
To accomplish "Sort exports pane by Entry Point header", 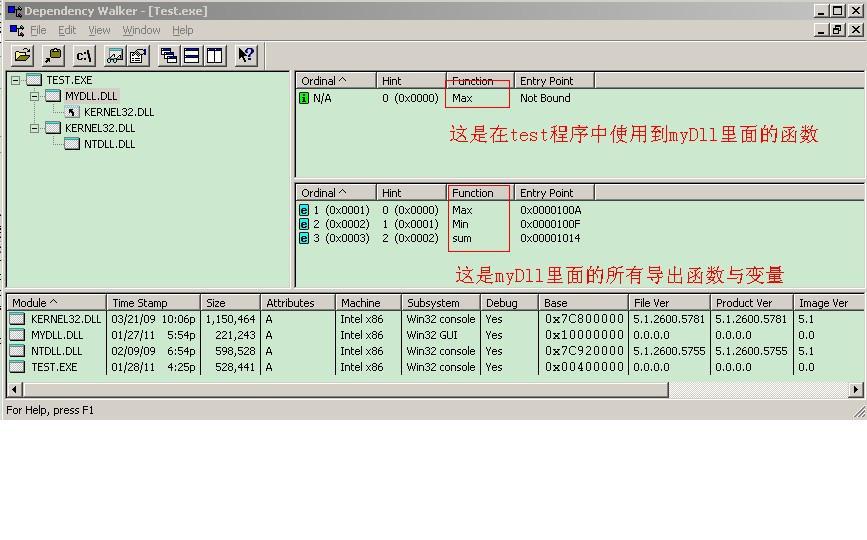I will pos(555,193).
